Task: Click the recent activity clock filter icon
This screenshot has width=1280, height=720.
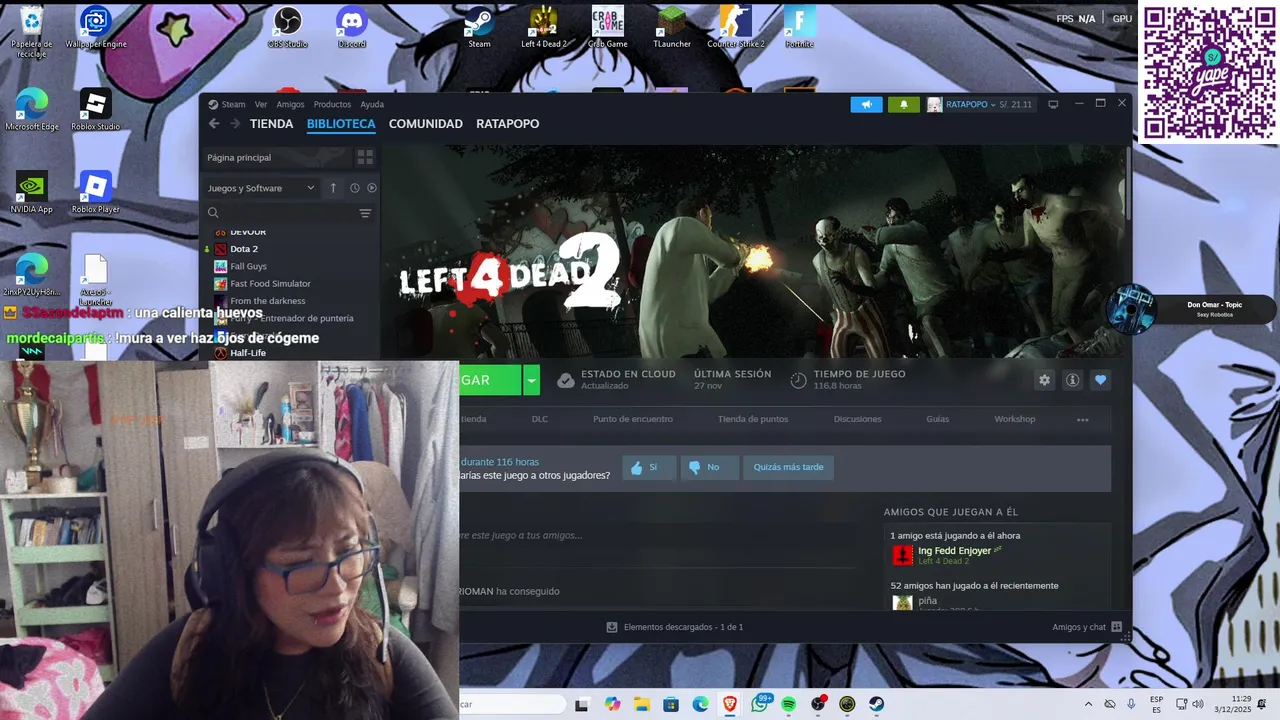Action: (354, 188)
